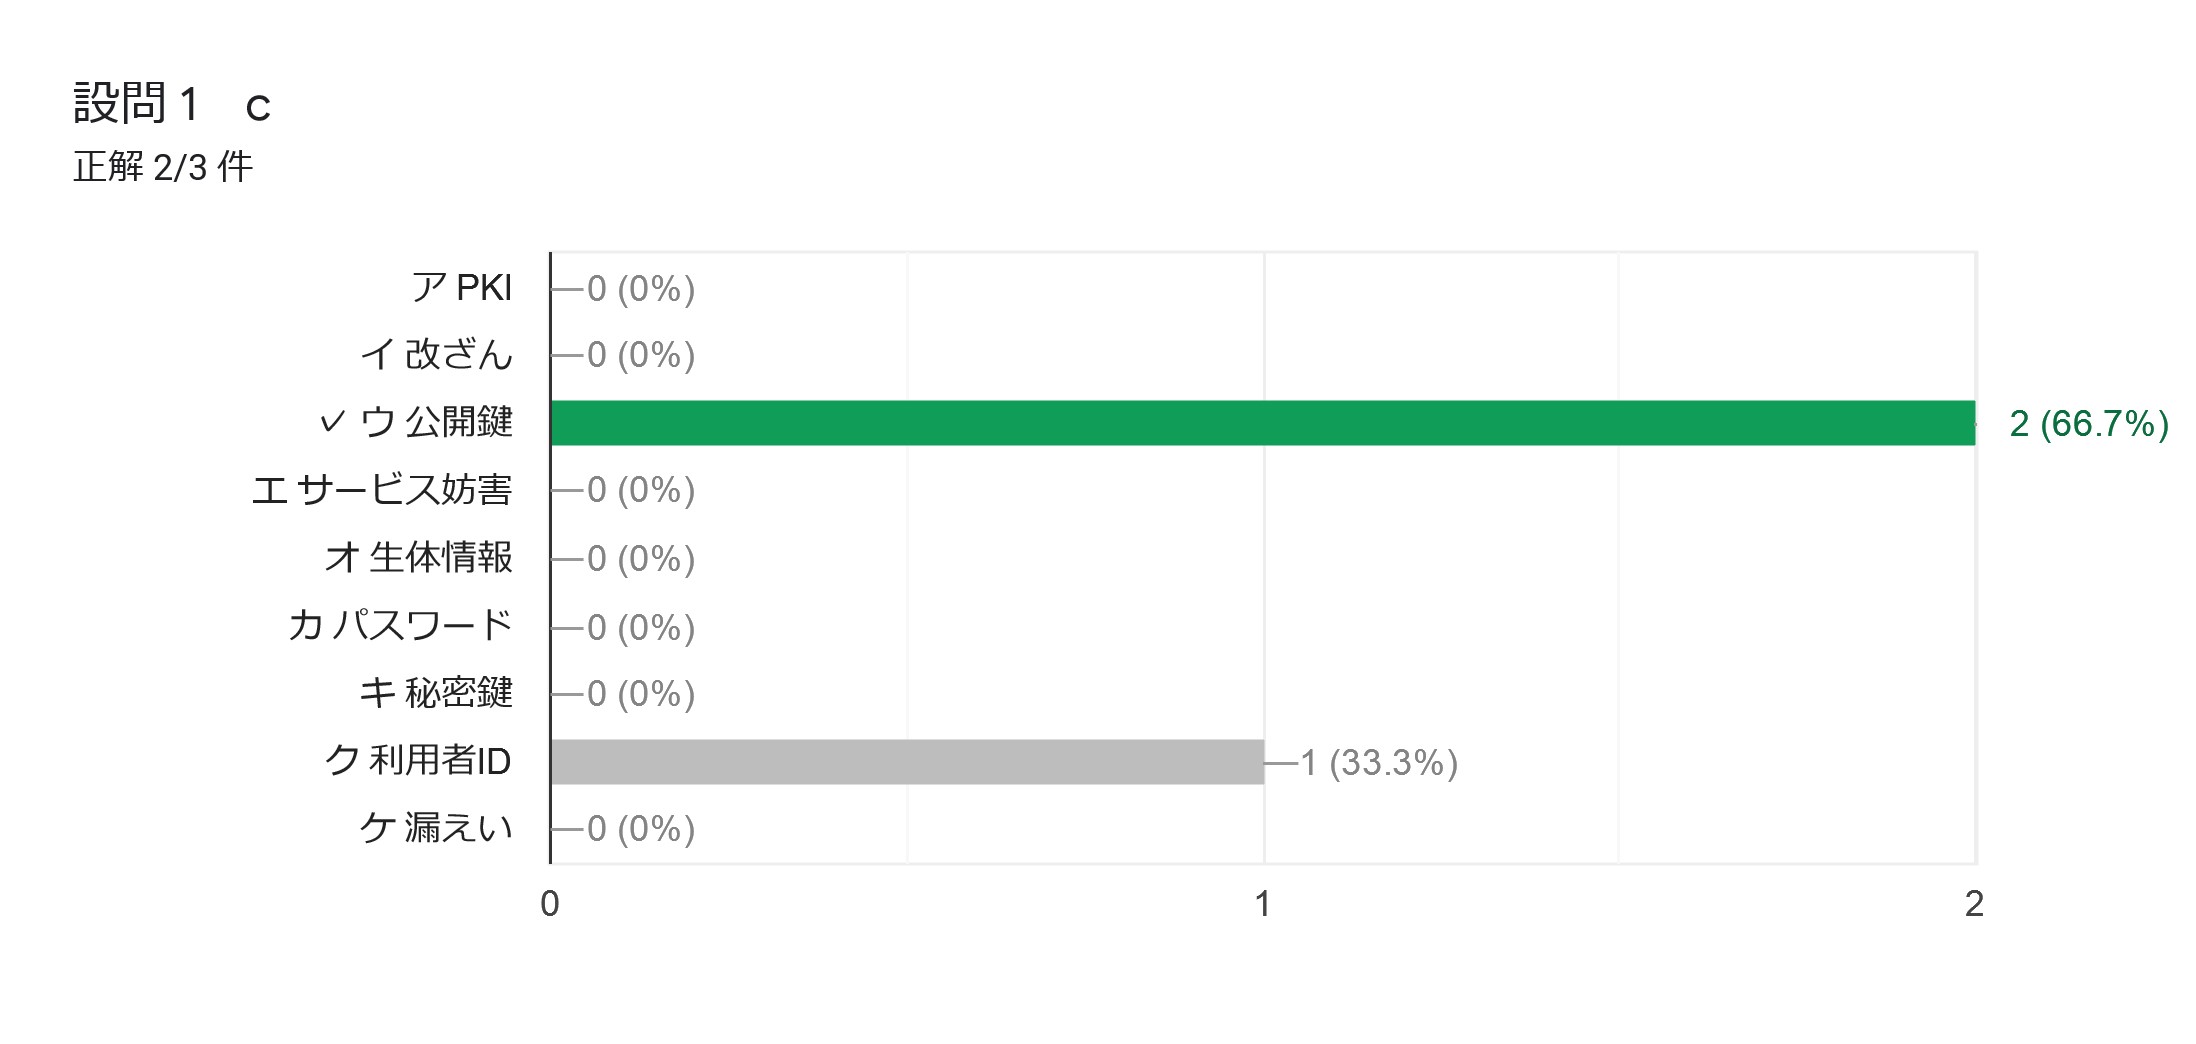Click the 設問１ c title
The image size is (2196, 1044).
coord(172,104)
